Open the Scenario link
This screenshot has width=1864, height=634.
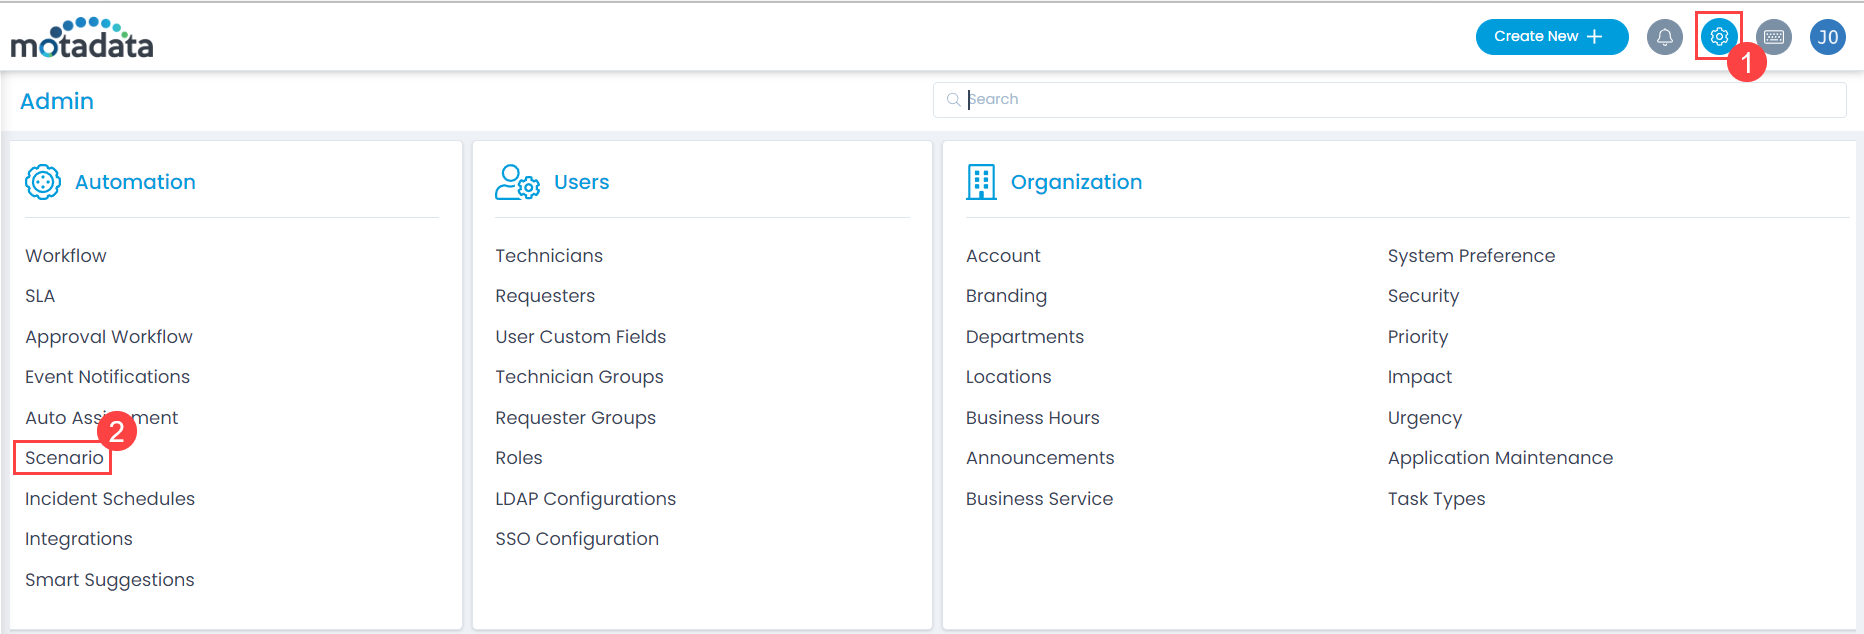point(64,458)
